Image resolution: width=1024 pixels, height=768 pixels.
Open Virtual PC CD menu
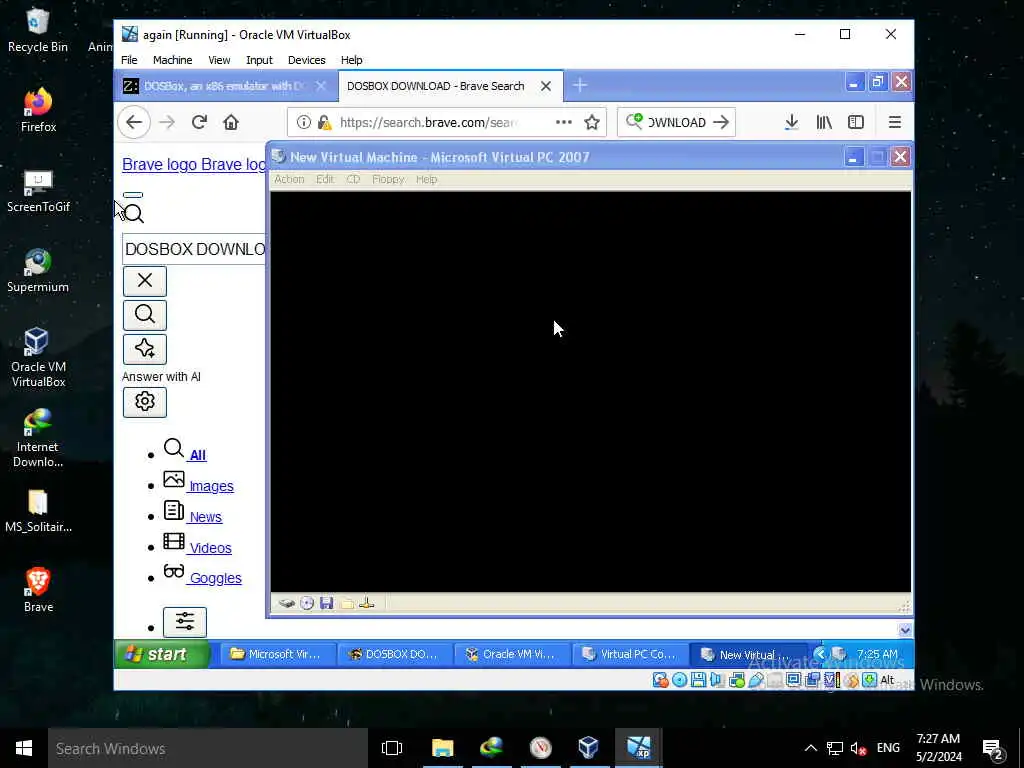(x=353, y=179)
